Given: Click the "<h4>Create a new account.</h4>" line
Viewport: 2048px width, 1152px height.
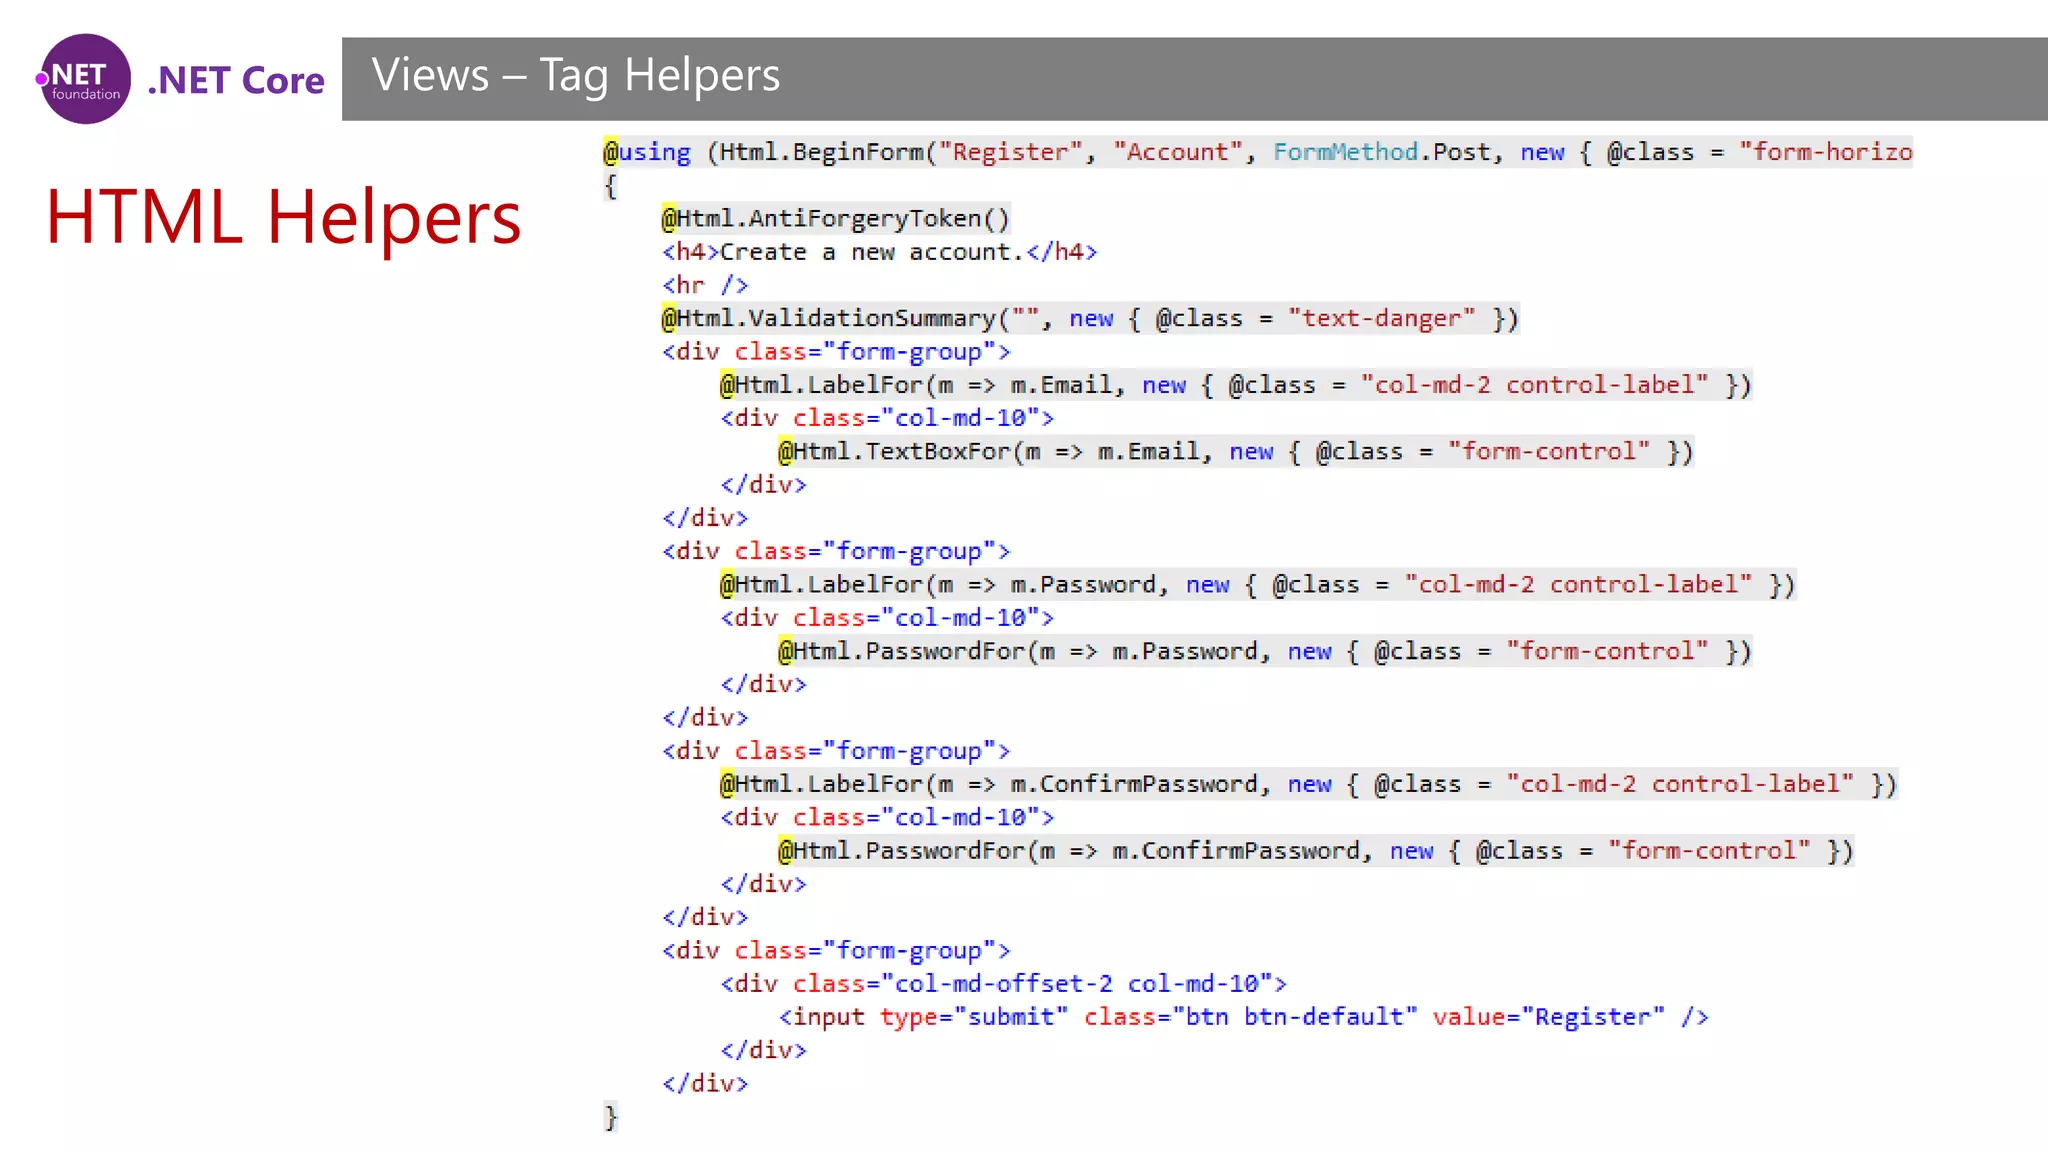Looking at the screenshot, I should point(879,252).
